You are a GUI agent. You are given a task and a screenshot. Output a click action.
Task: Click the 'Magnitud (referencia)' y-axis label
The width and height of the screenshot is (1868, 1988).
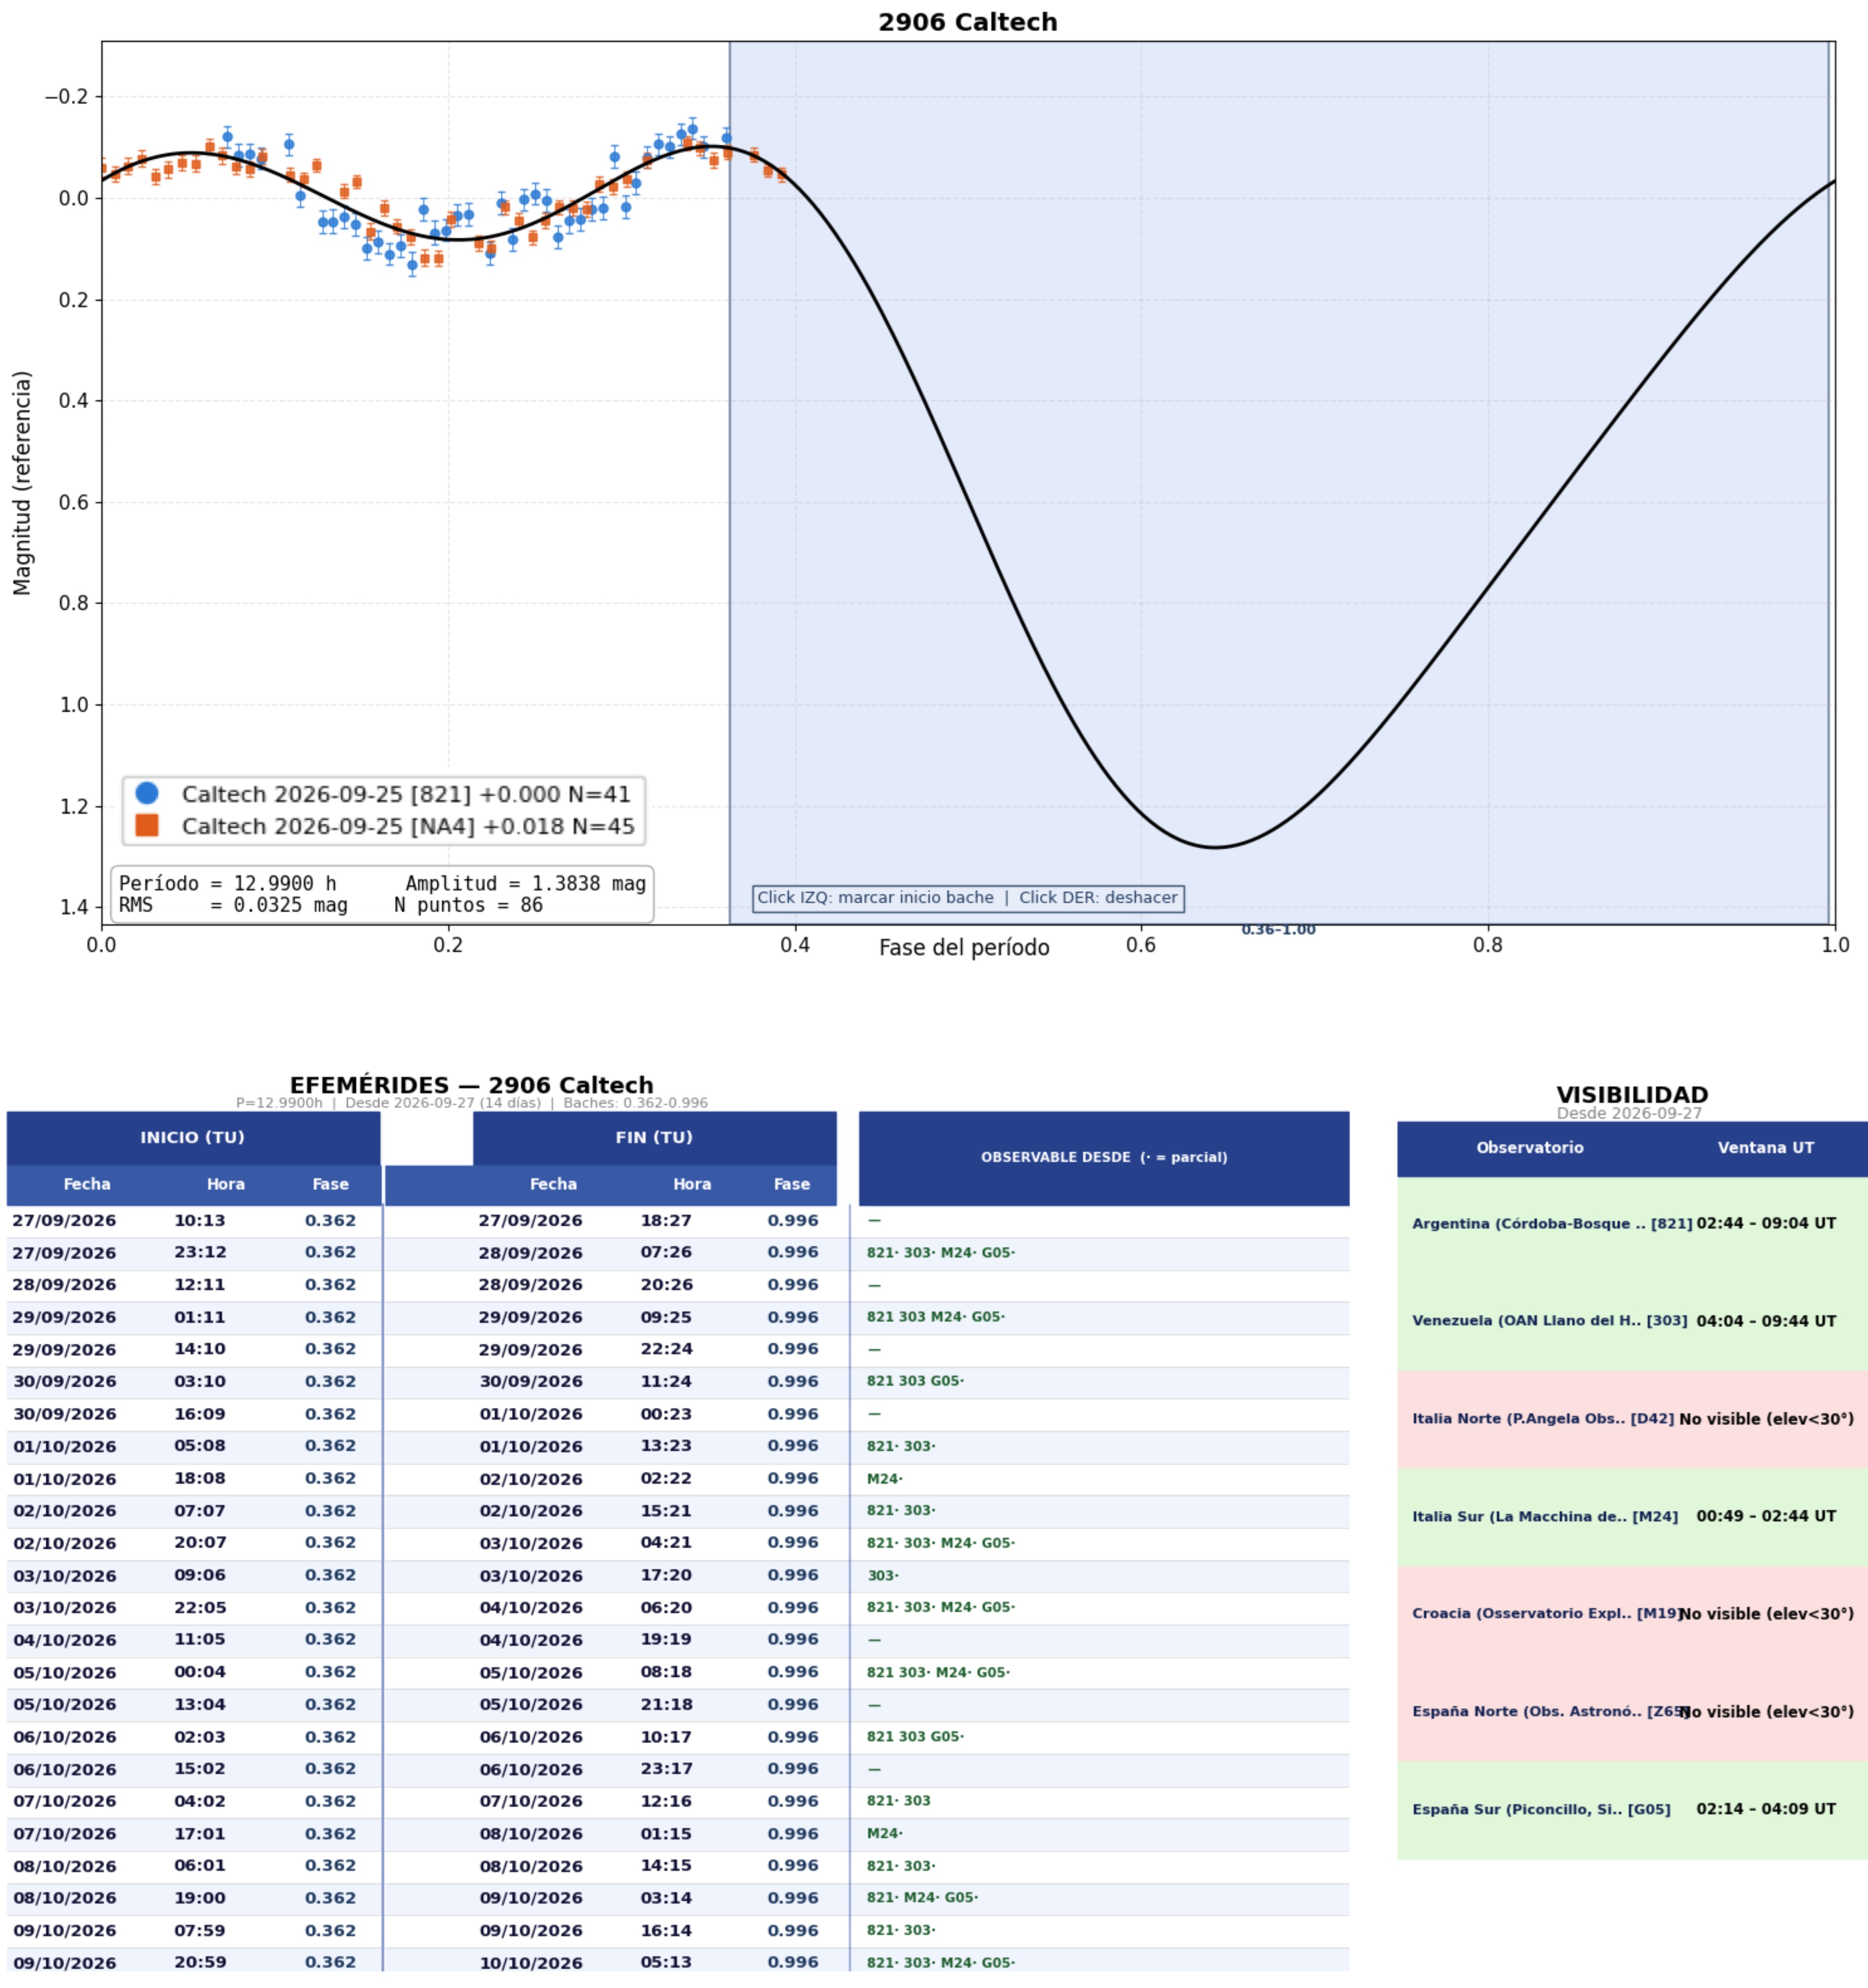pyautogui.click(x=22, y=483)
